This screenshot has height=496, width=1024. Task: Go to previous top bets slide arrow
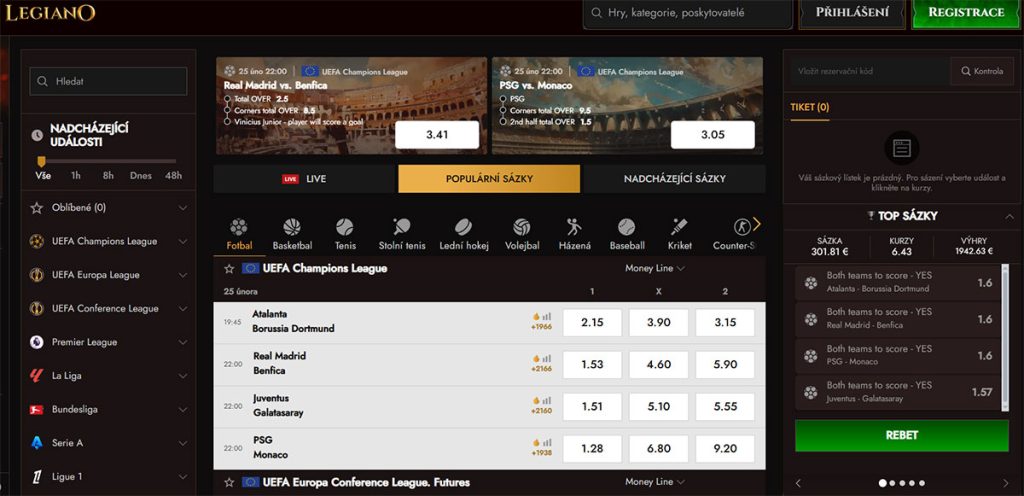(x=798, y=483)
